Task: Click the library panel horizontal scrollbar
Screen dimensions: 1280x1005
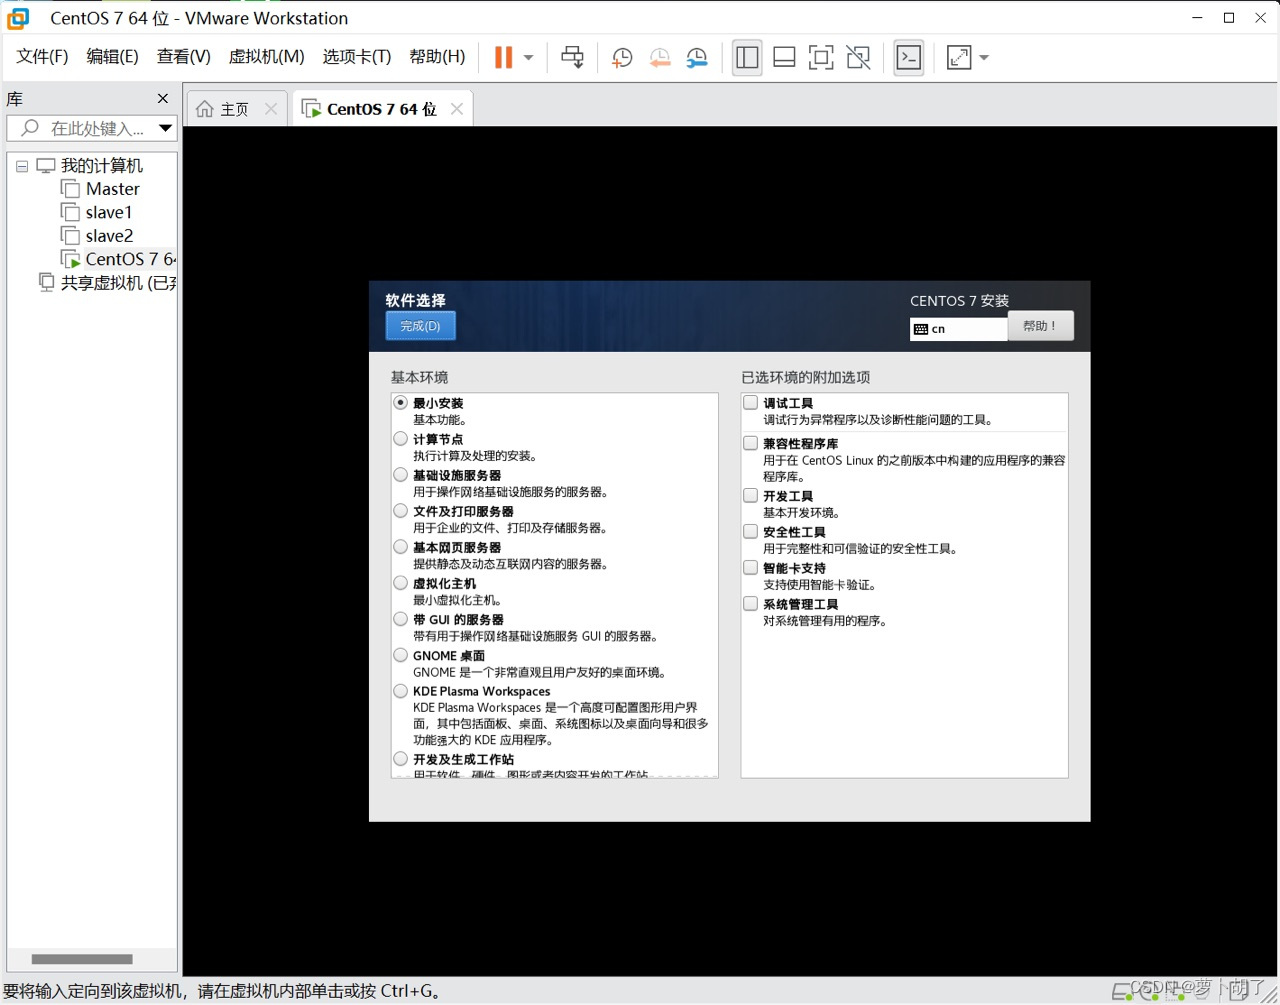Action: click(x=82, y=959)
